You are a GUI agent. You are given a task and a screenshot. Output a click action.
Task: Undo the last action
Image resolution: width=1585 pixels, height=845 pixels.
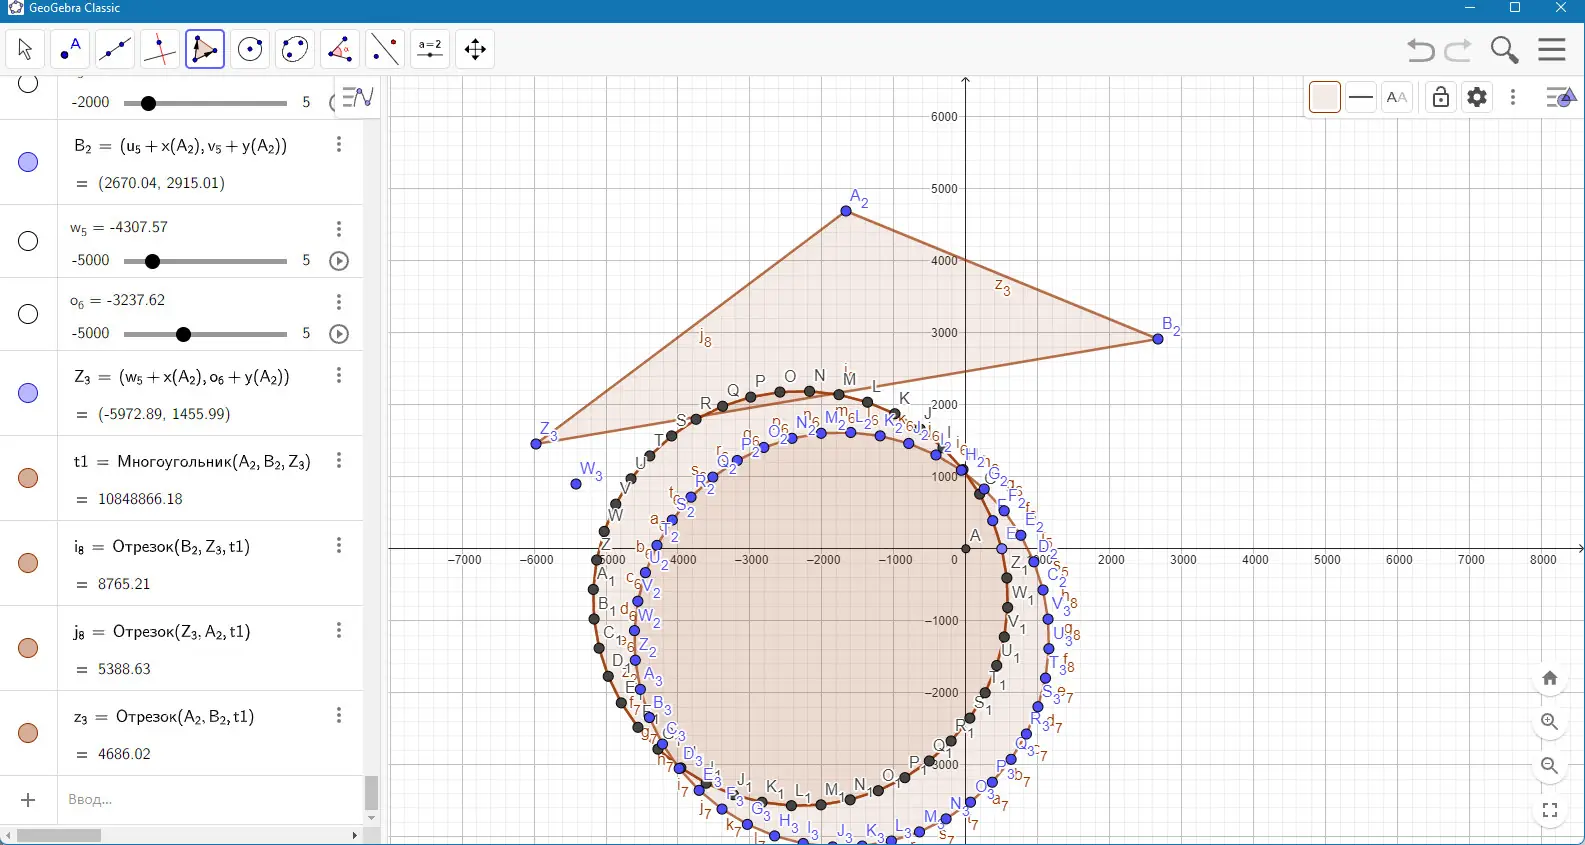point(1420,50)
